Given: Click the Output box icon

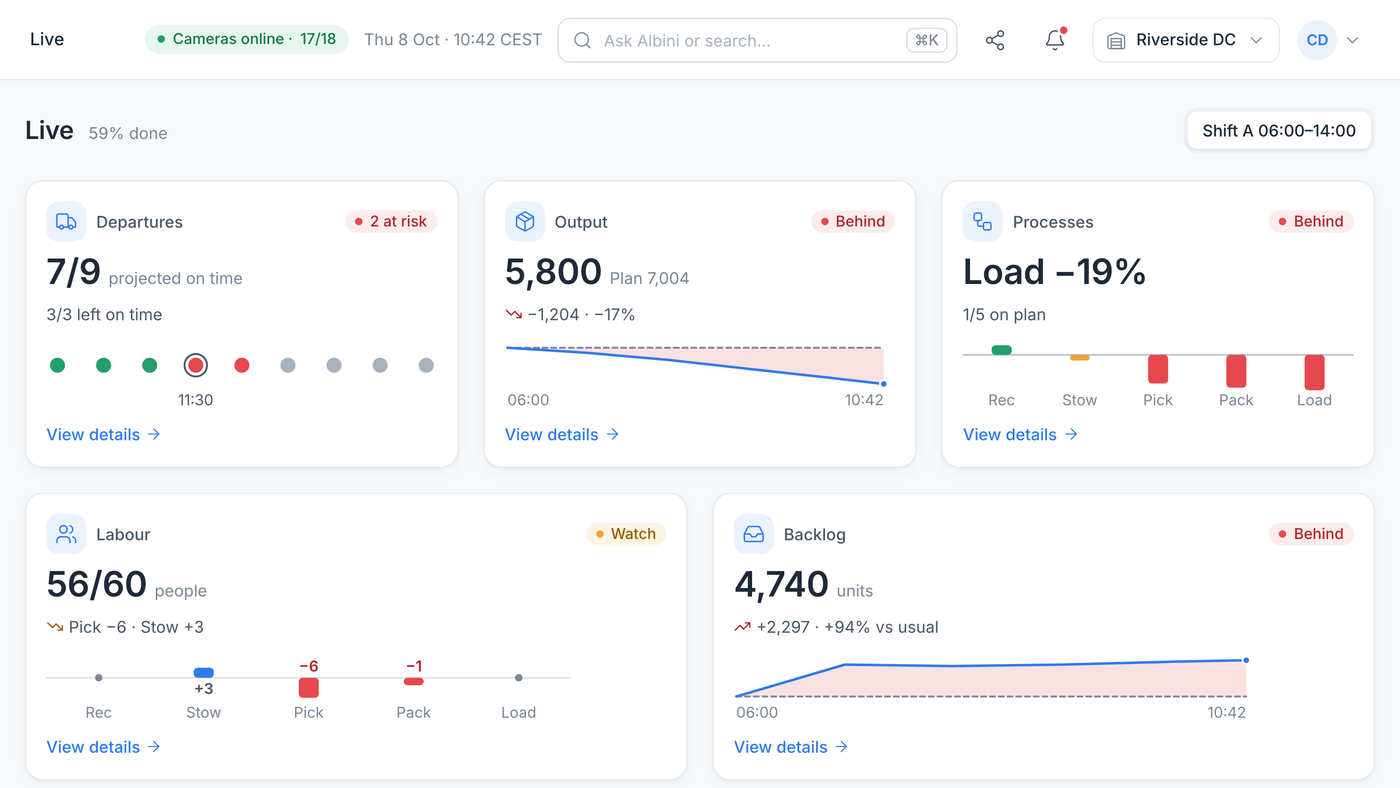Looking at the screenshot, I should coord(525,222).
